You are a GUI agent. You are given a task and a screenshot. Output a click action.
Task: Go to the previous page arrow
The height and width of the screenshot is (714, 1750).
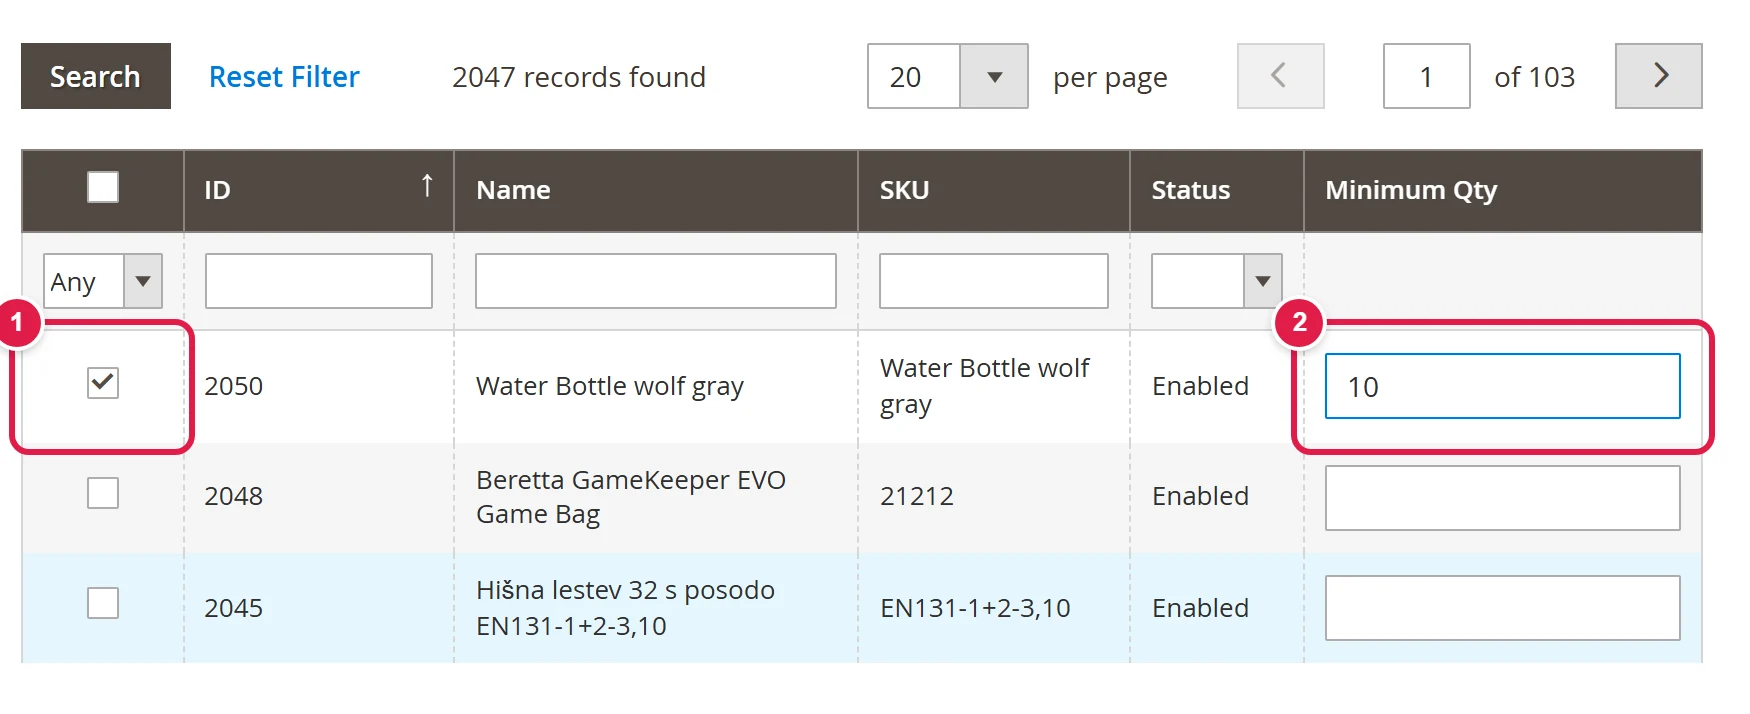tap(1281, 76)
